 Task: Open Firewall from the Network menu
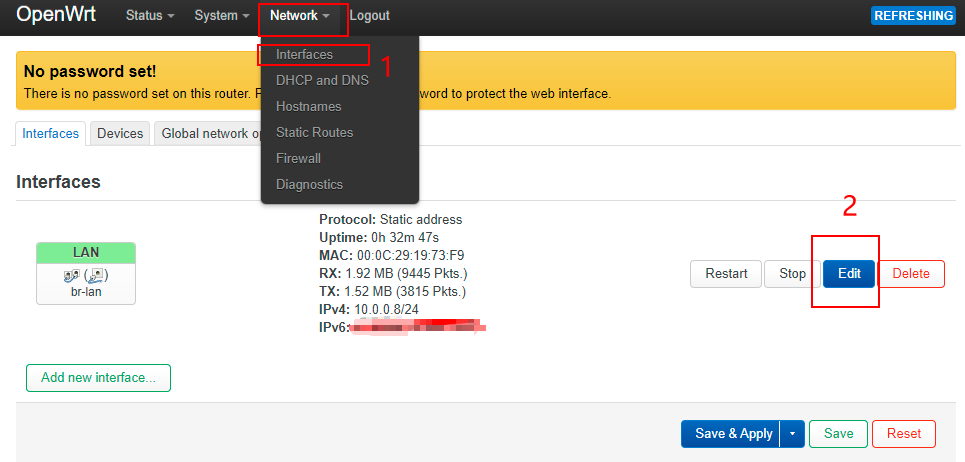click(298, 158)
